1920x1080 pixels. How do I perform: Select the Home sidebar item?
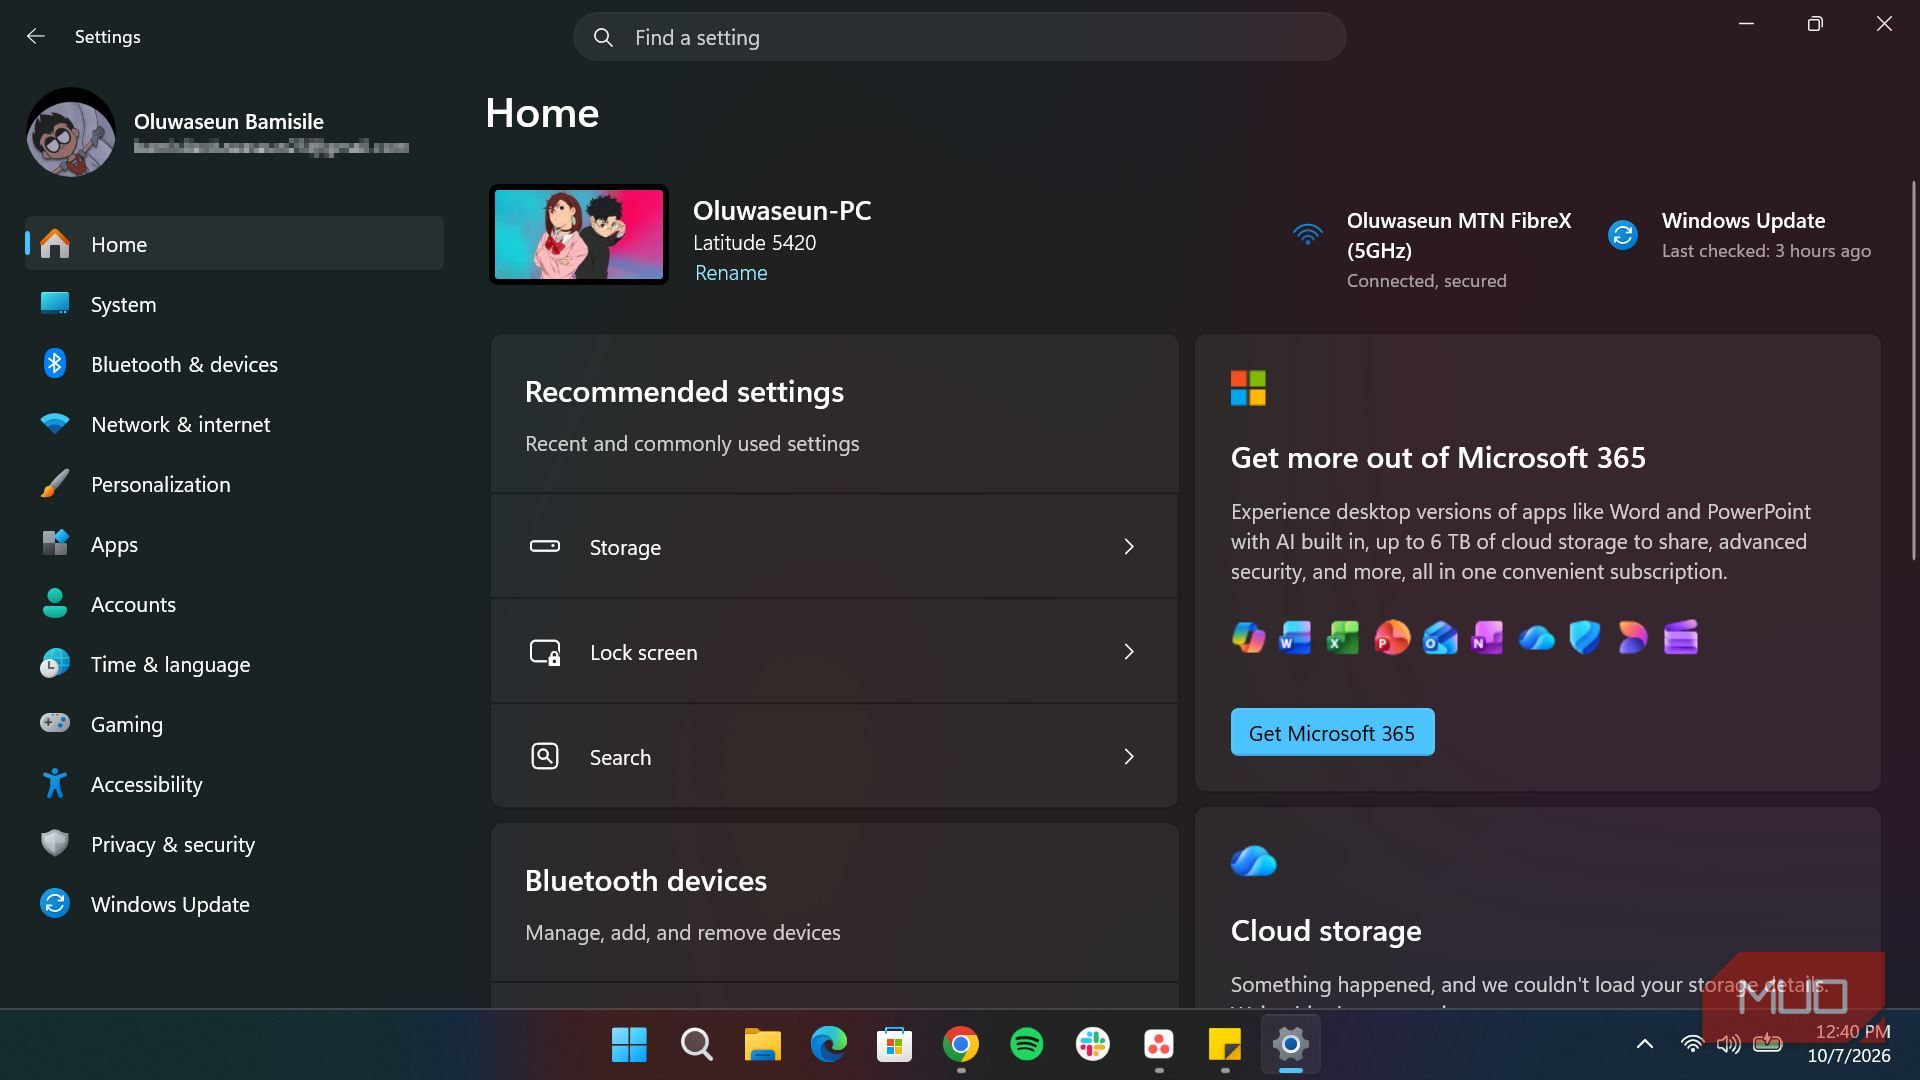234,243
